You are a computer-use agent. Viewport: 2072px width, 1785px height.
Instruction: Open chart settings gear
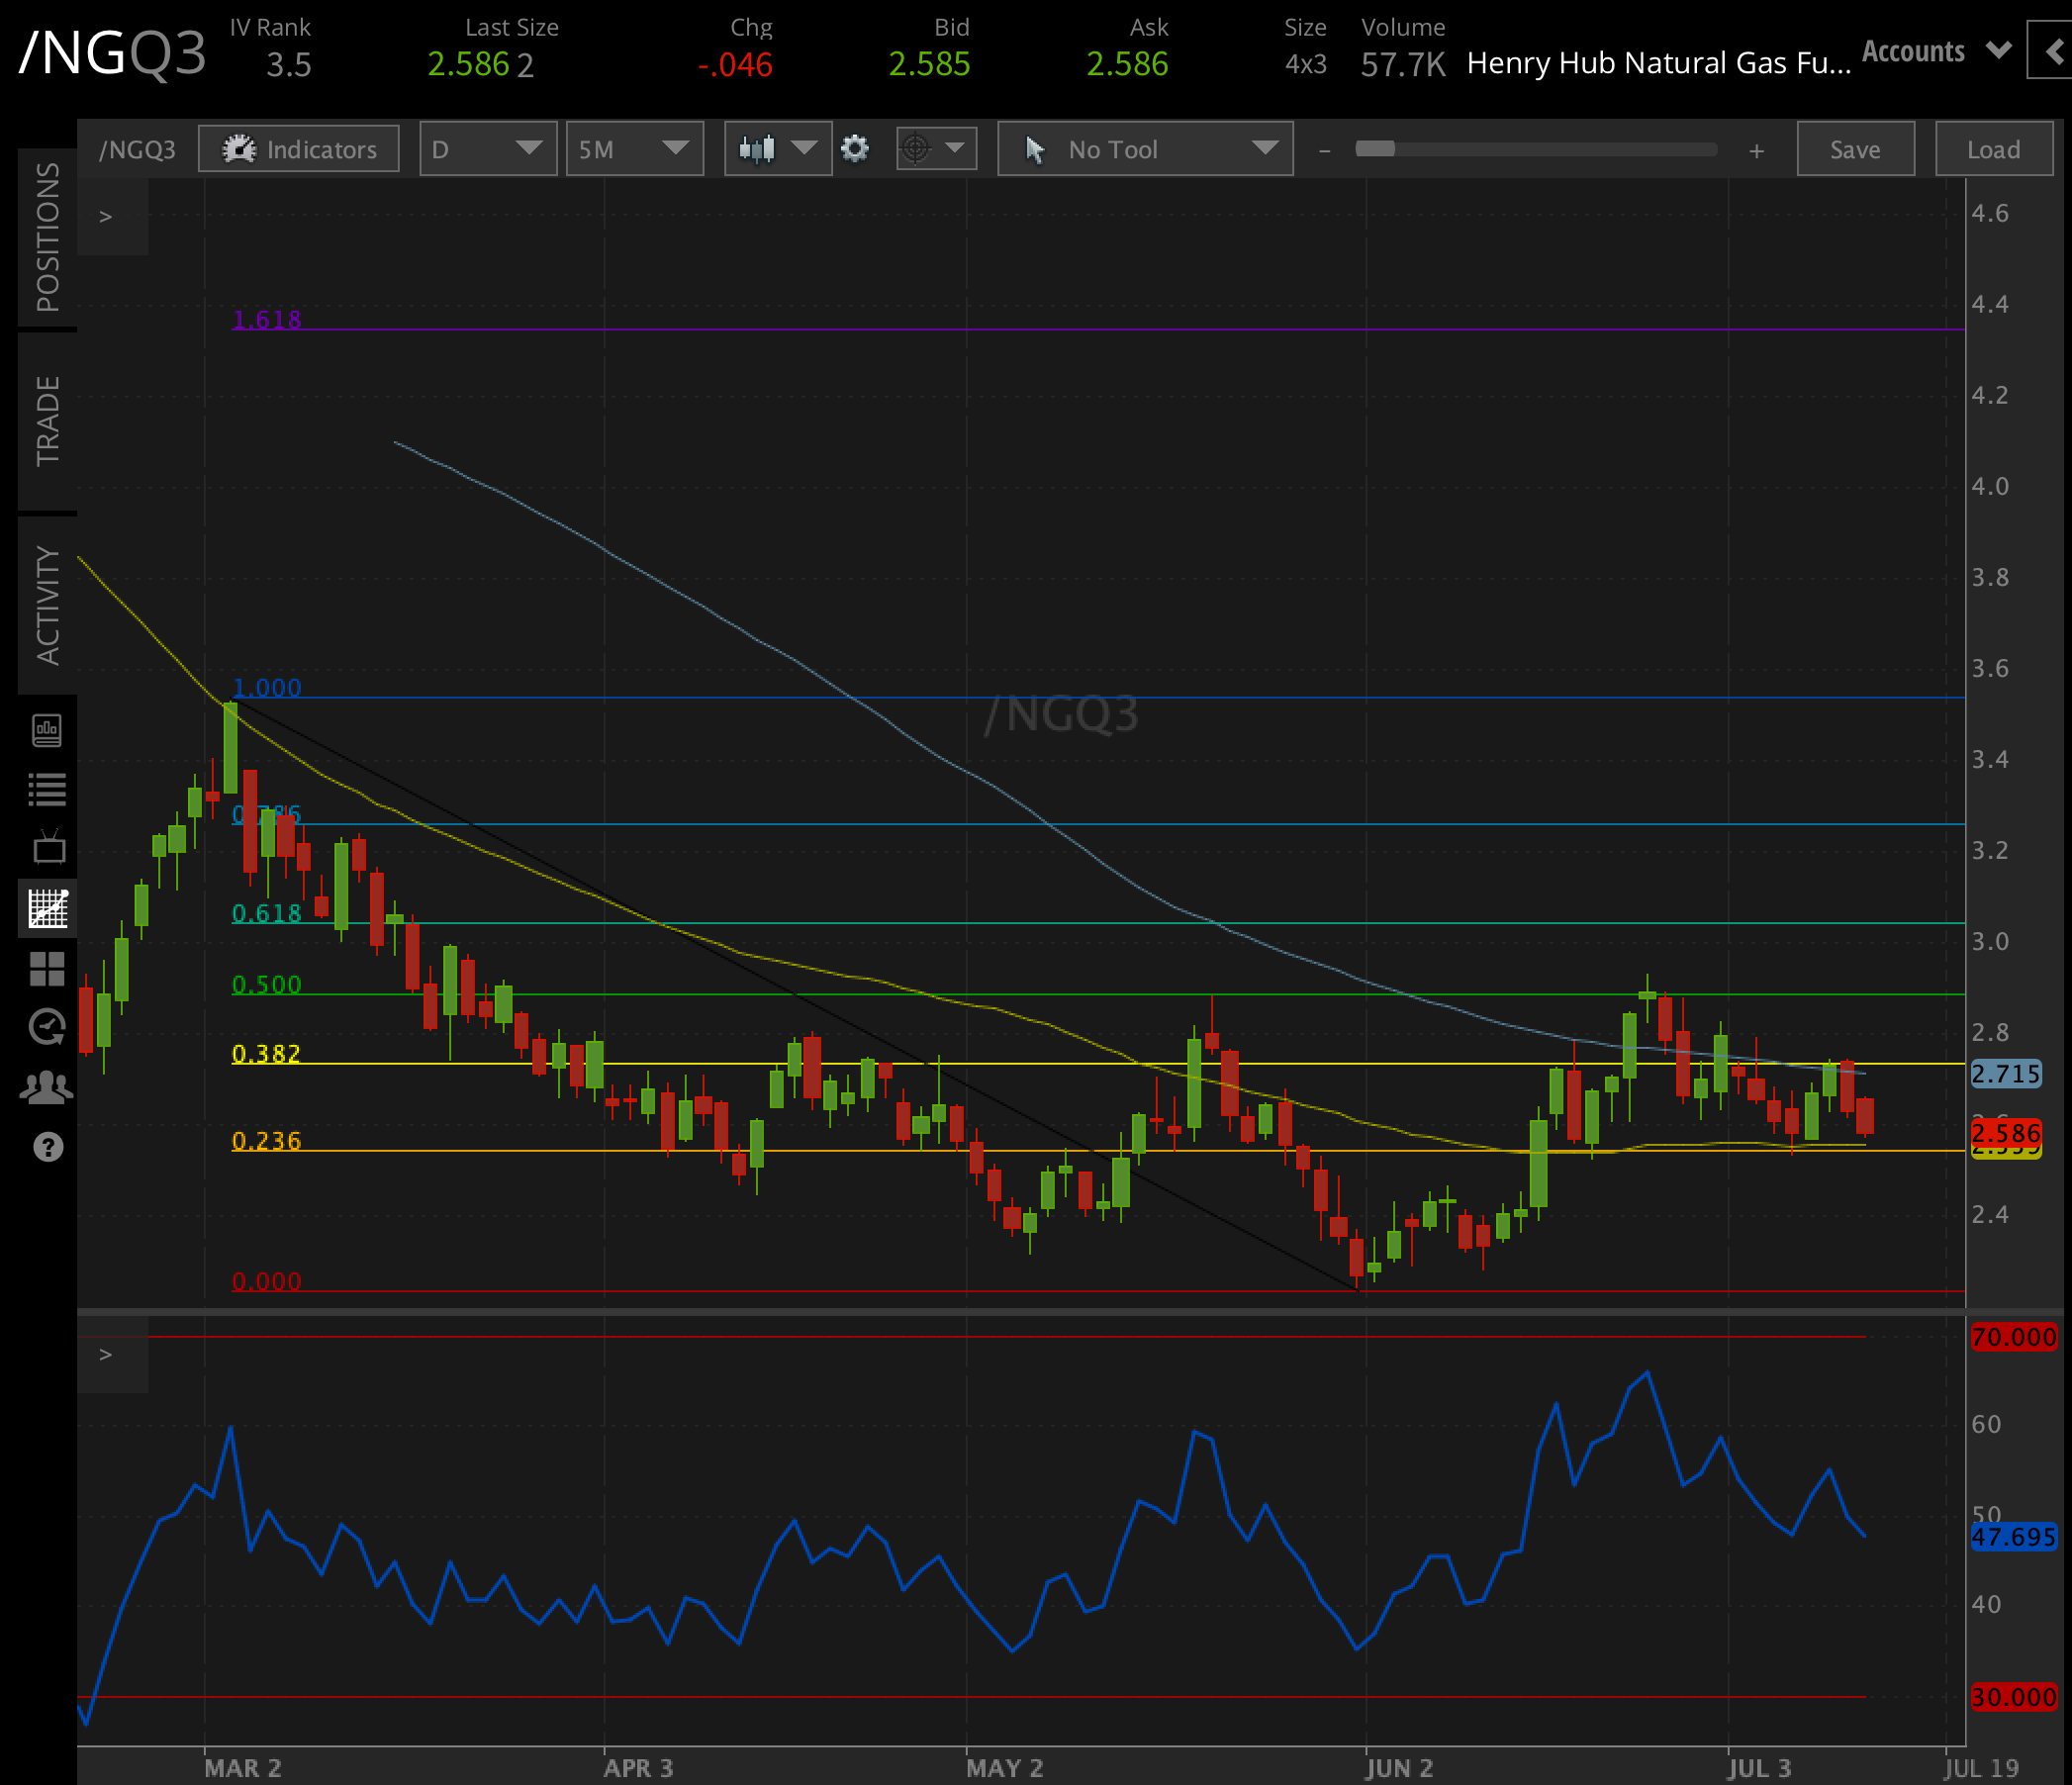(855, 148)
